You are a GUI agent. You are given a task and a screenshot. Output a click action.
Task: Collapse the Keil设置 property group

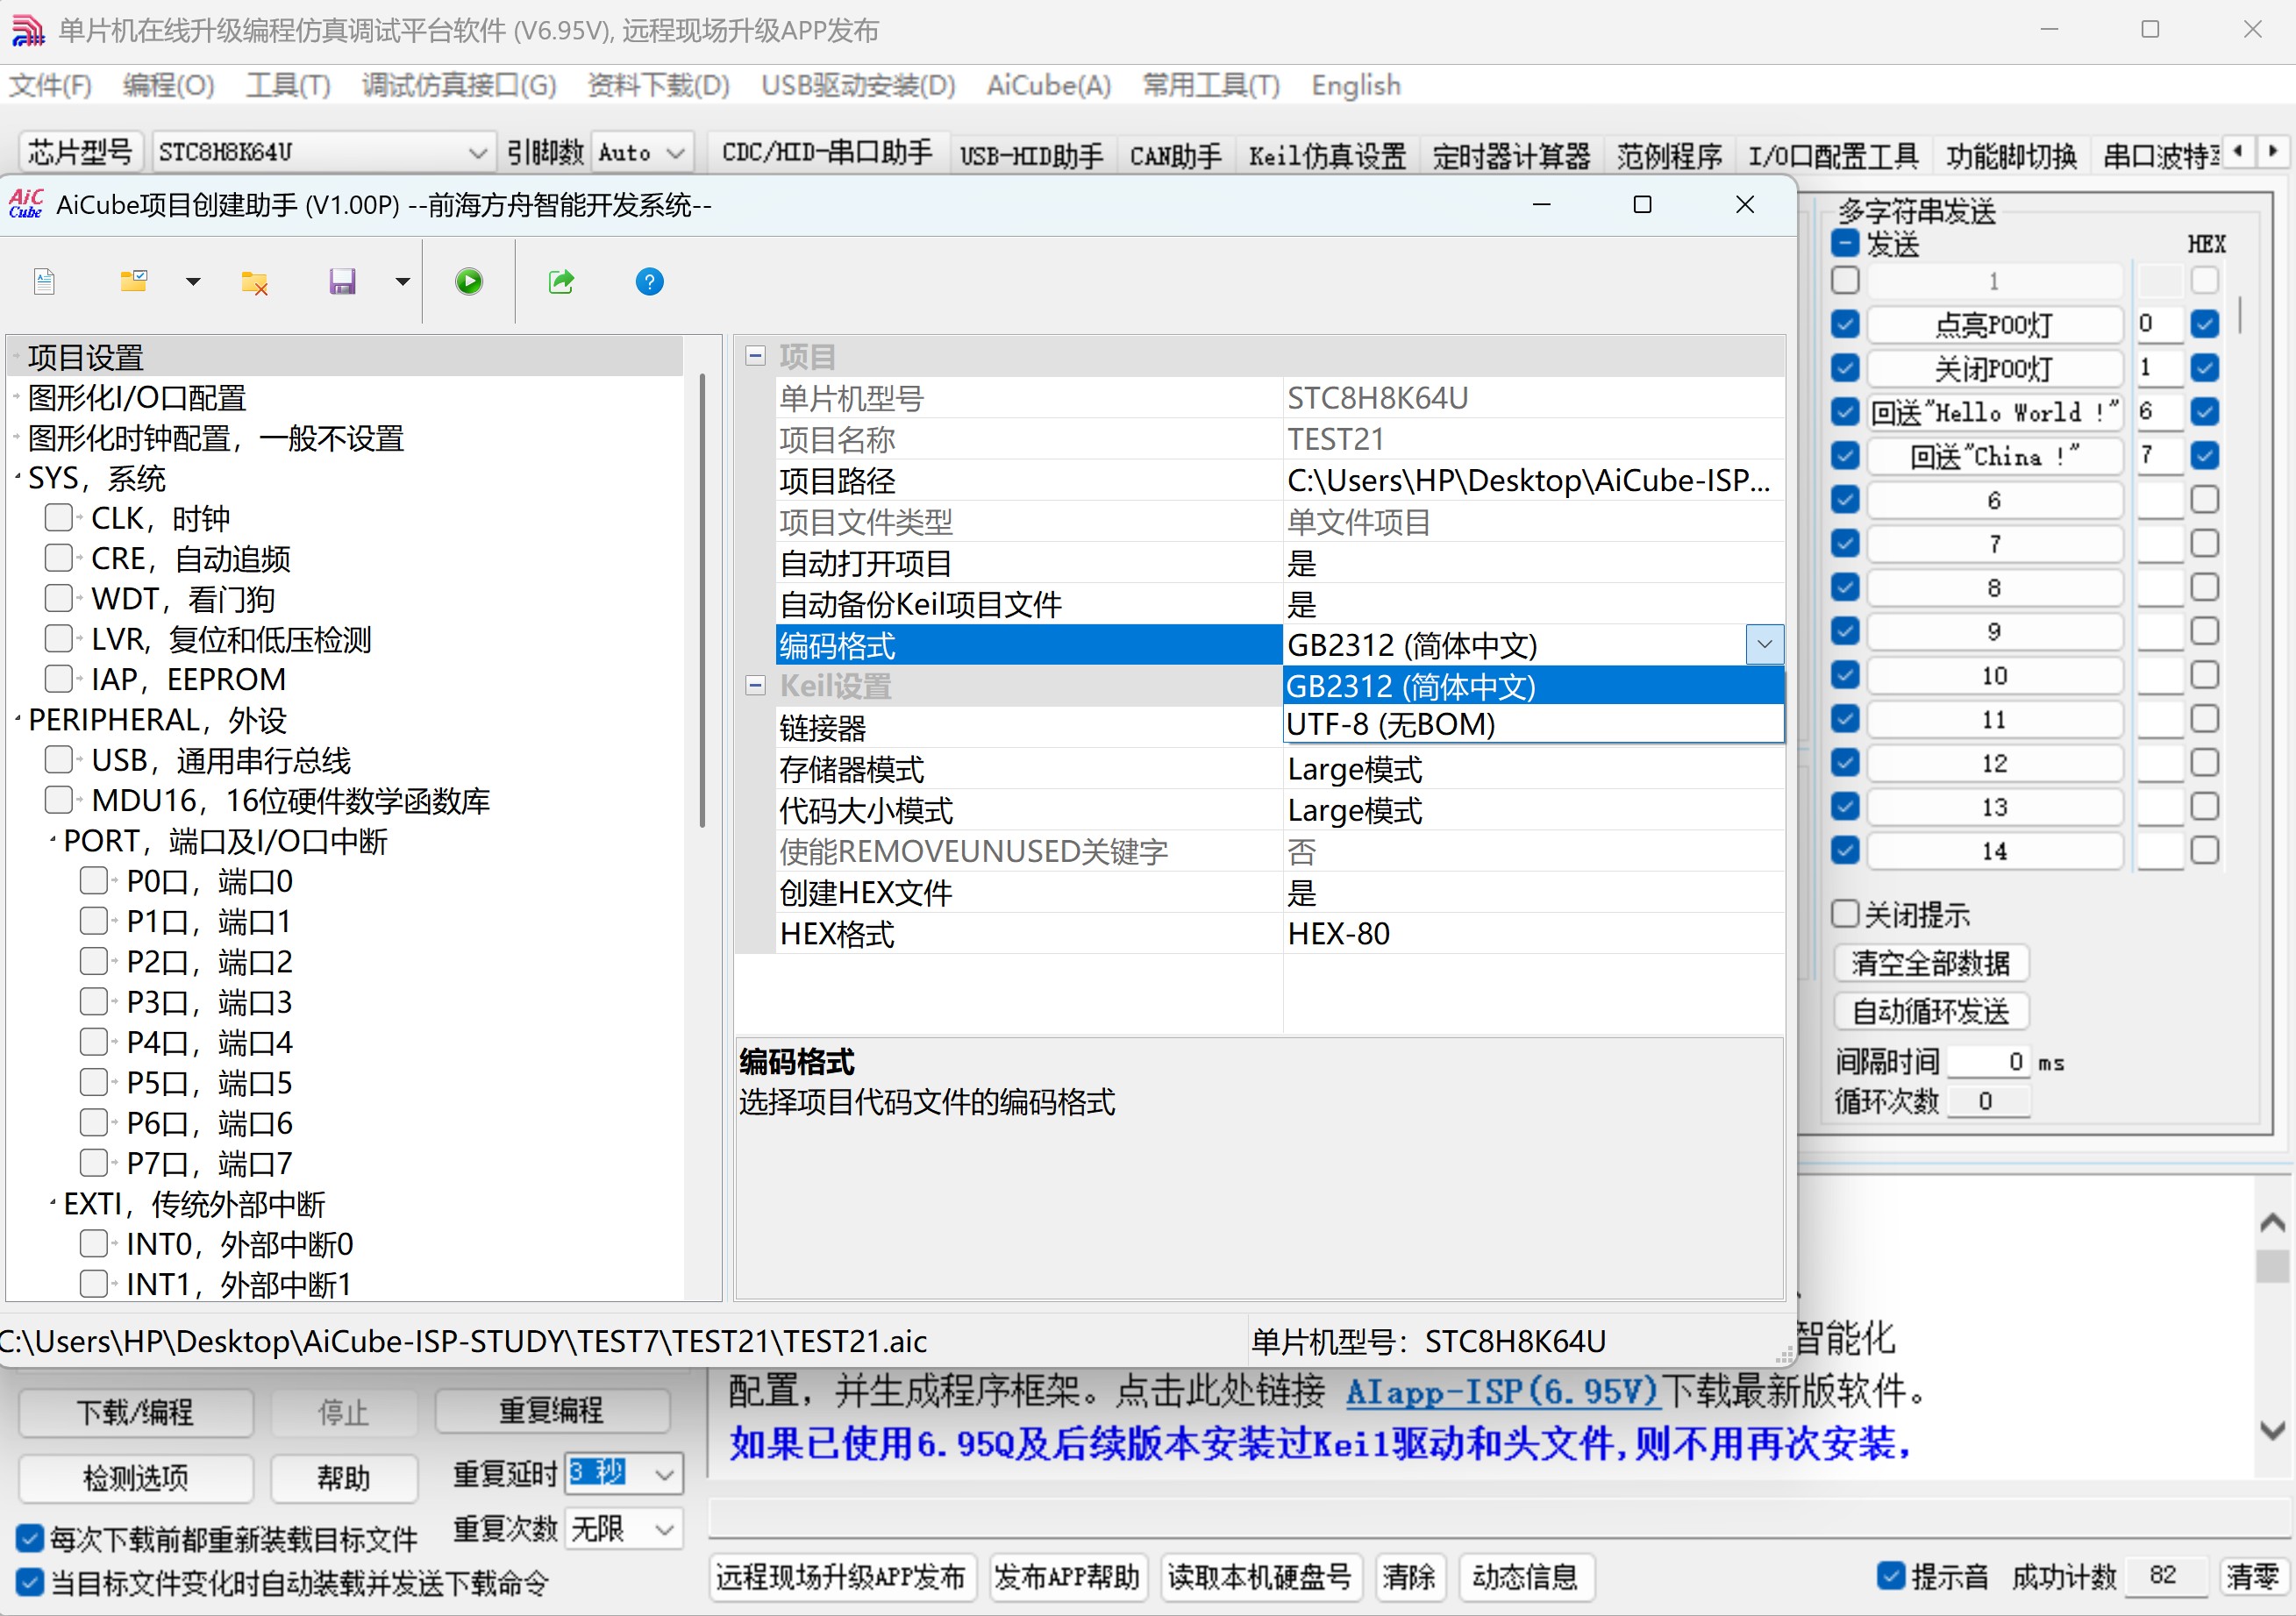click(756, 686)
